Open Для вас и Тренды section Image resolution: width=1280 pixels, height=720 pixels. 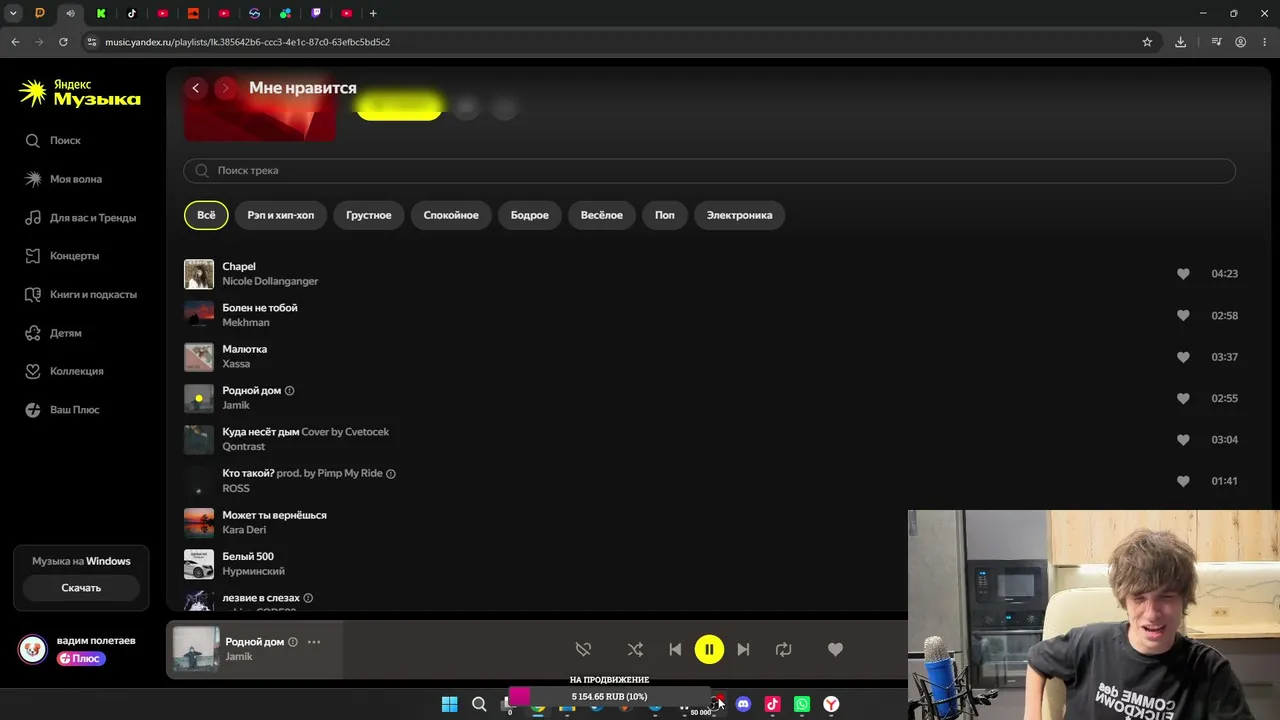[80, 218]
